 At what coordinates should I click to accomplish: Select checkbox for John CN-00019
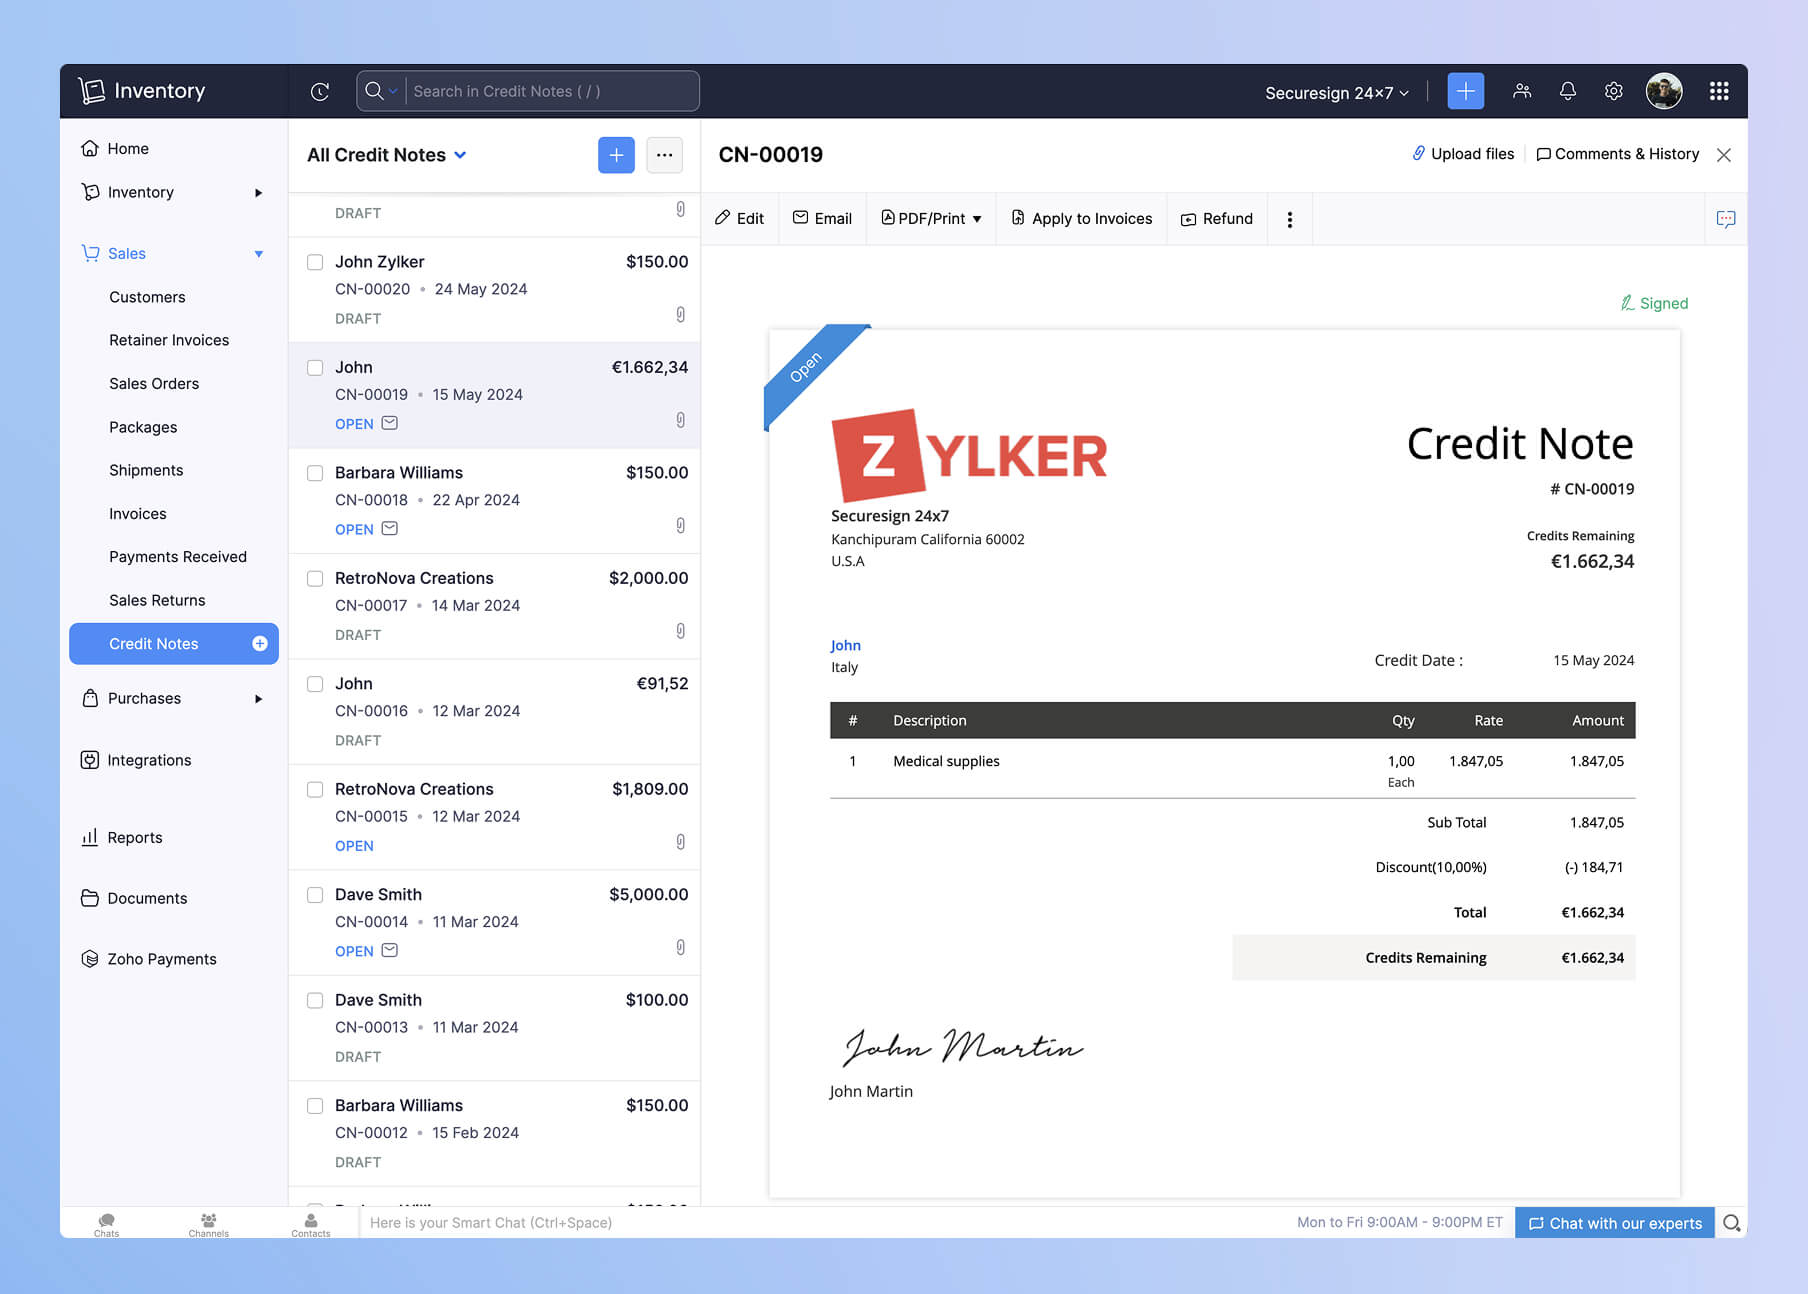coord(315,368)
